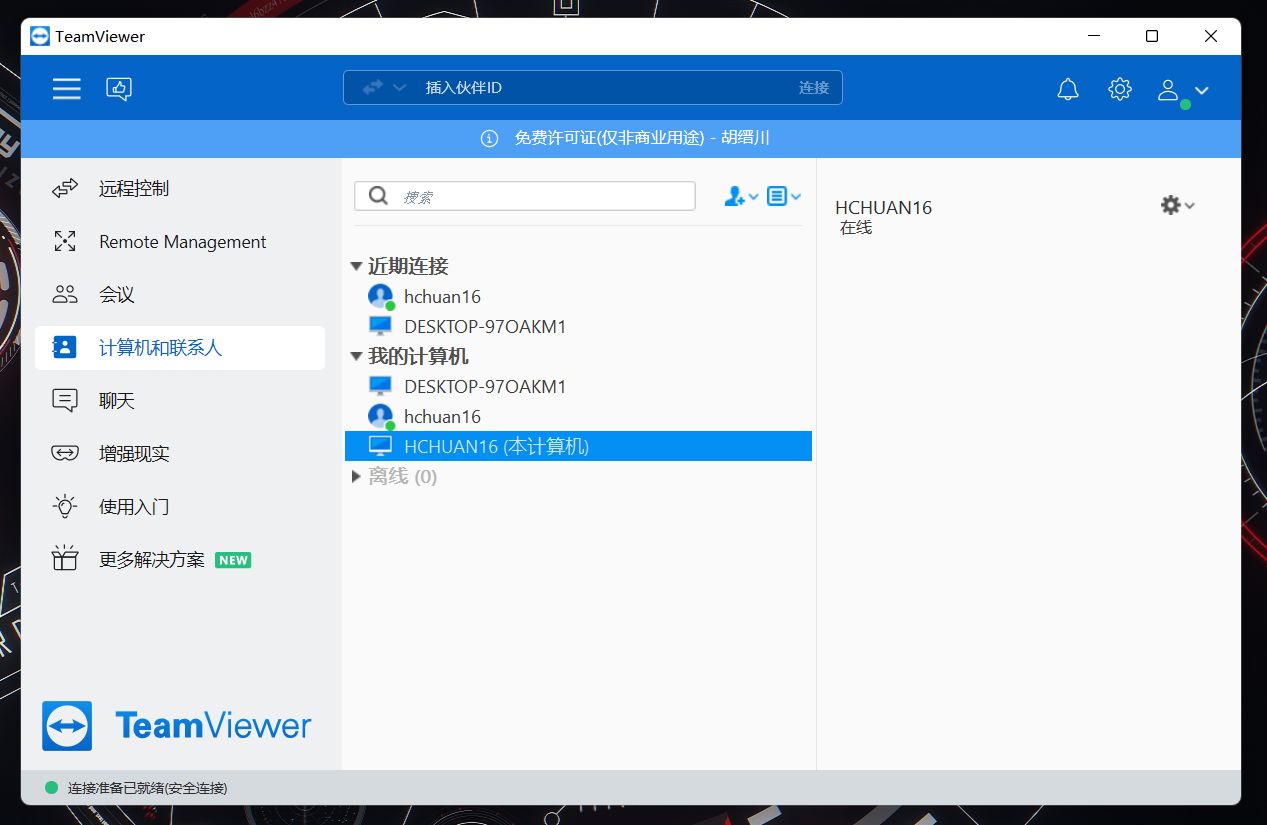Select hchuan16 under 我的计算机
The image size is (1267, 825).
point(578,417)
